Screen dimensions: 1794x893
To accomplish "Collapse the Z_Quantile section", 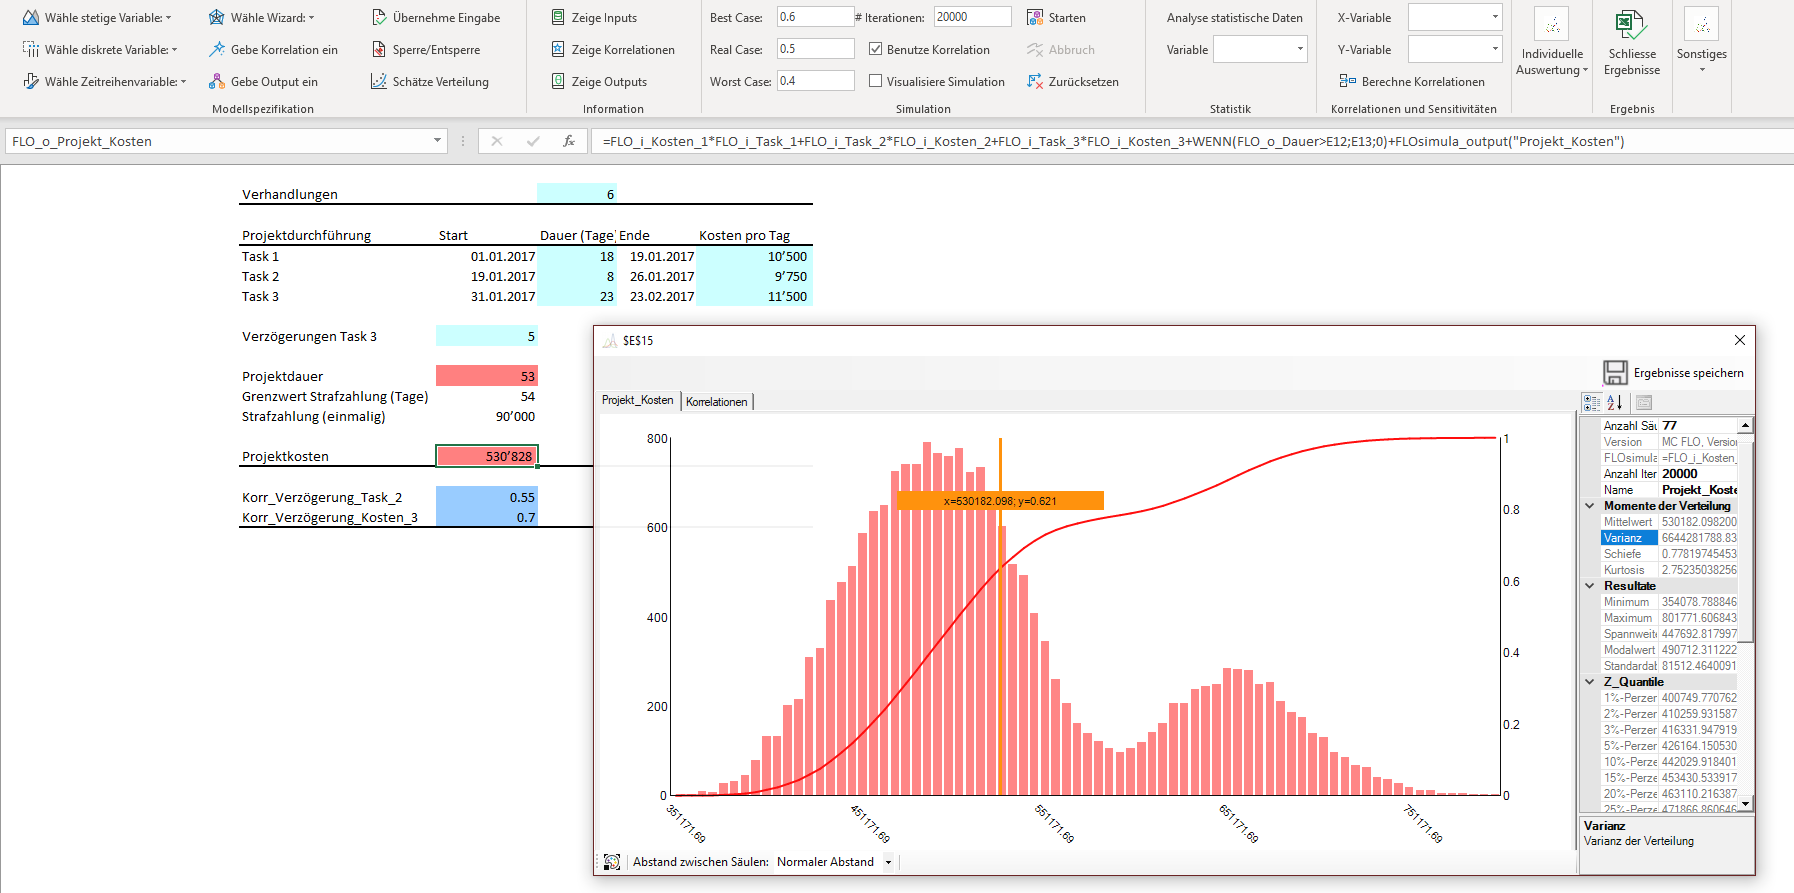I will [1590, 682].
